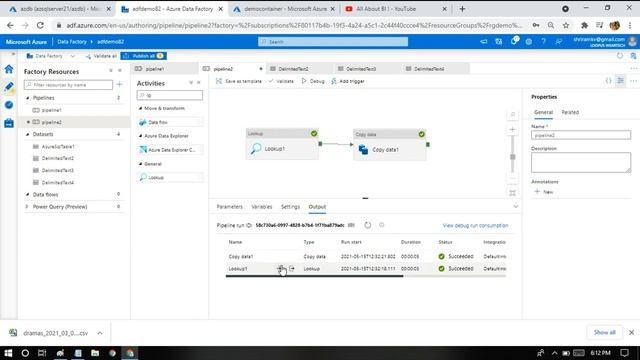
Task: Click the Description text area
Action: pyautogui.click(x=581, y=162)
